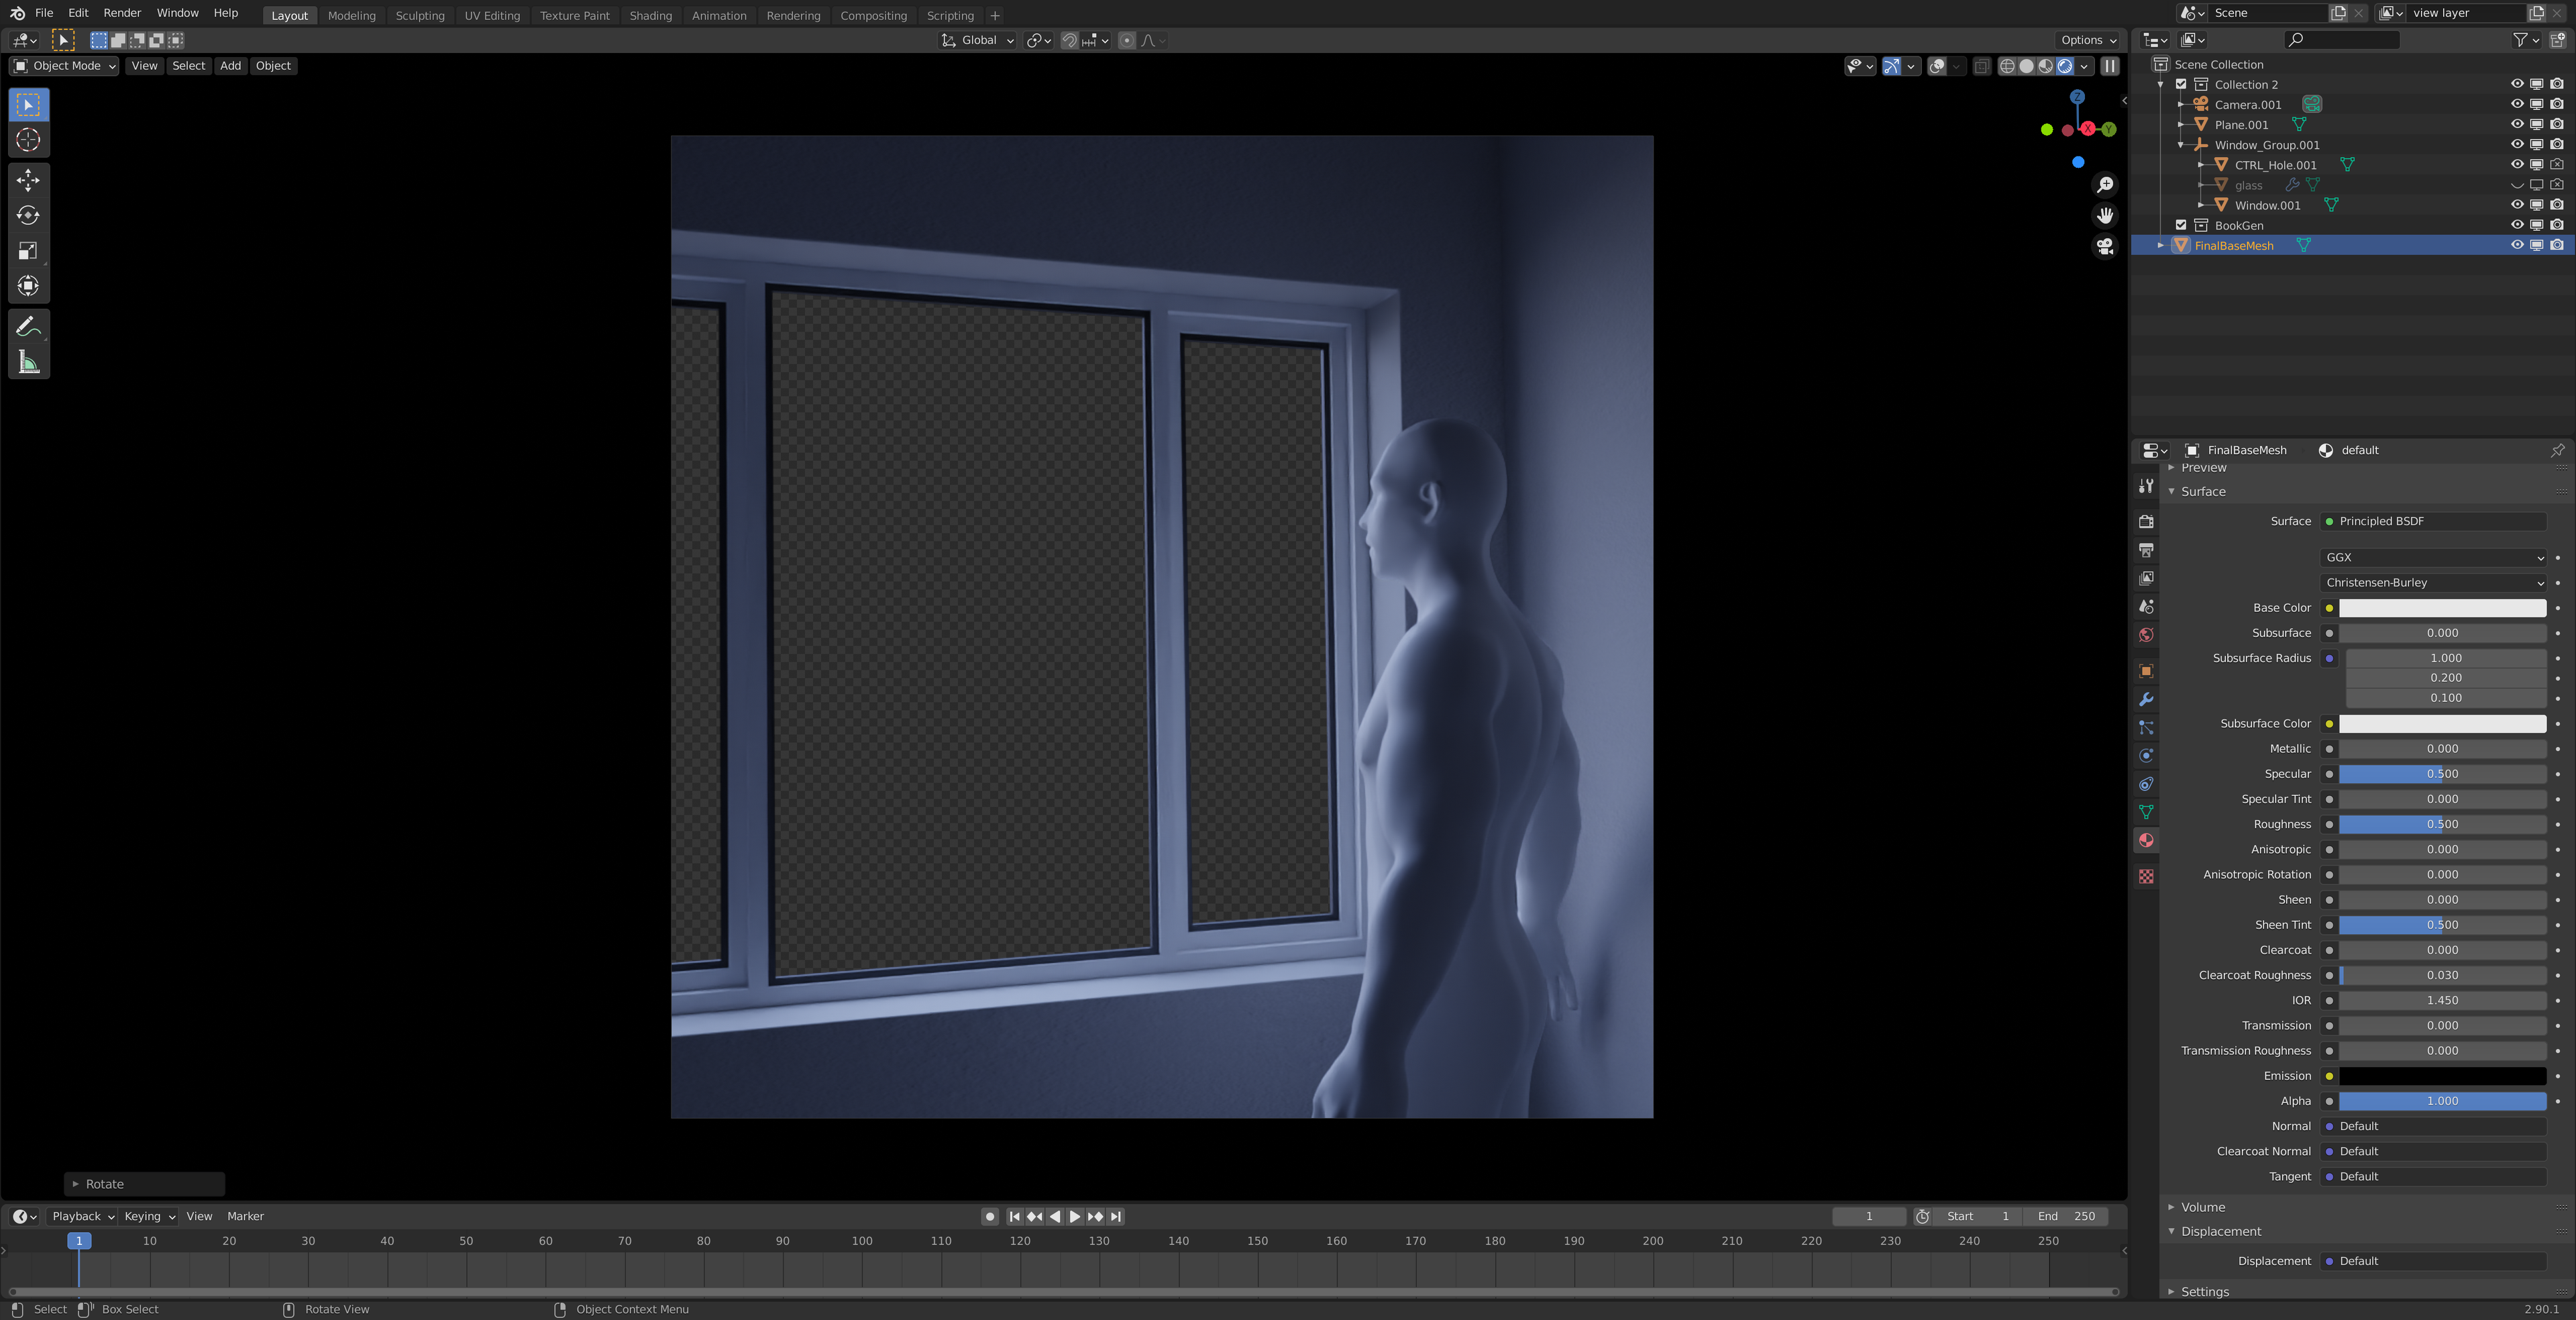The width and height of the screenshot is (2576, 1320).
Task: Activate the Scale tool
Action: coord(28,251)
